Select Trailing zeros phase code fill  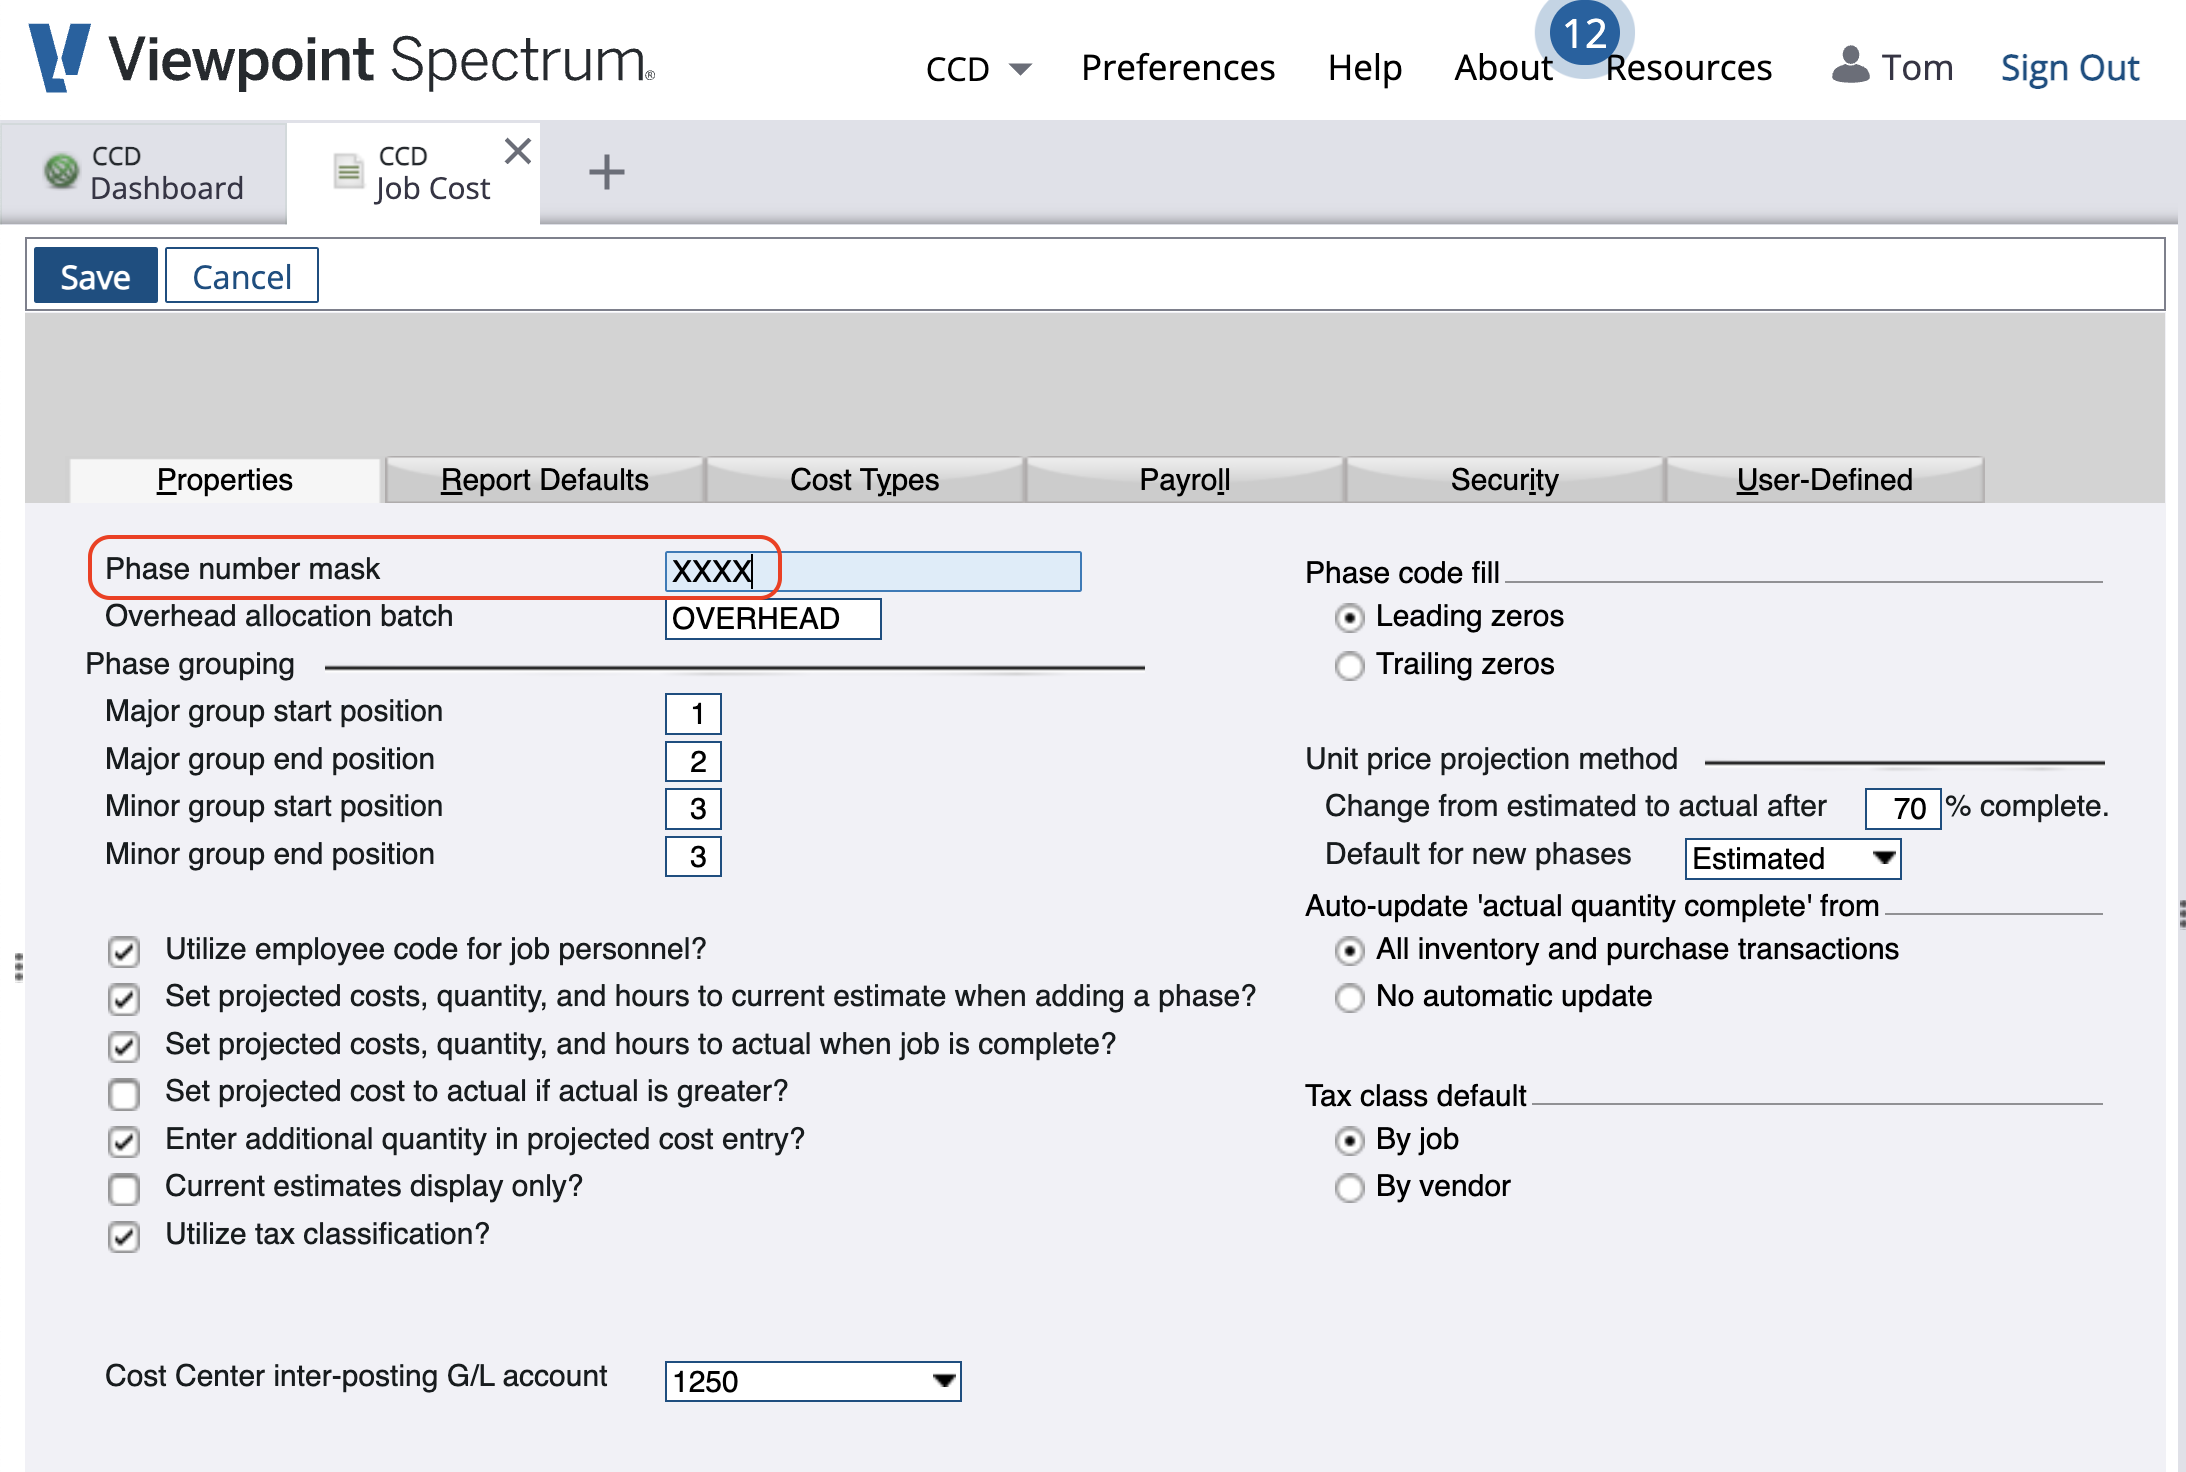[x=1349, y=665]
